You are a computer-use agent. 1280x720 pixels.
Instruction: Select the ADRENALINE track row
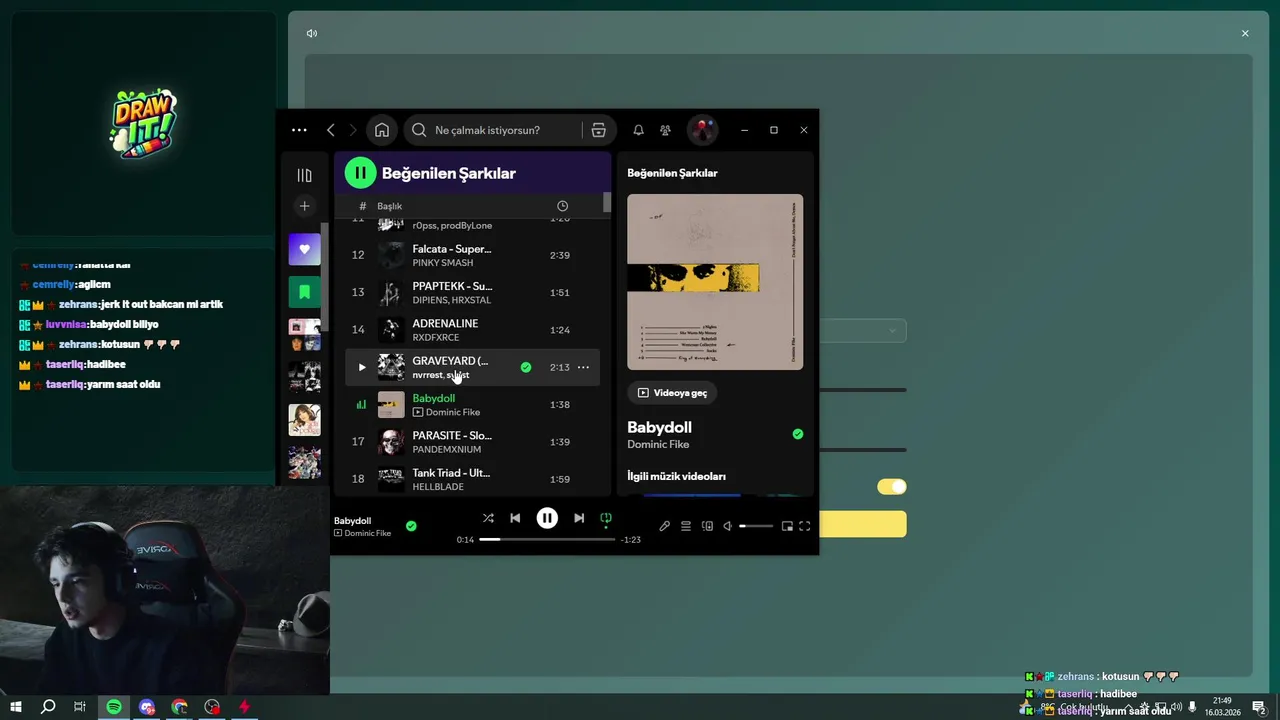(x=472, y=330)
